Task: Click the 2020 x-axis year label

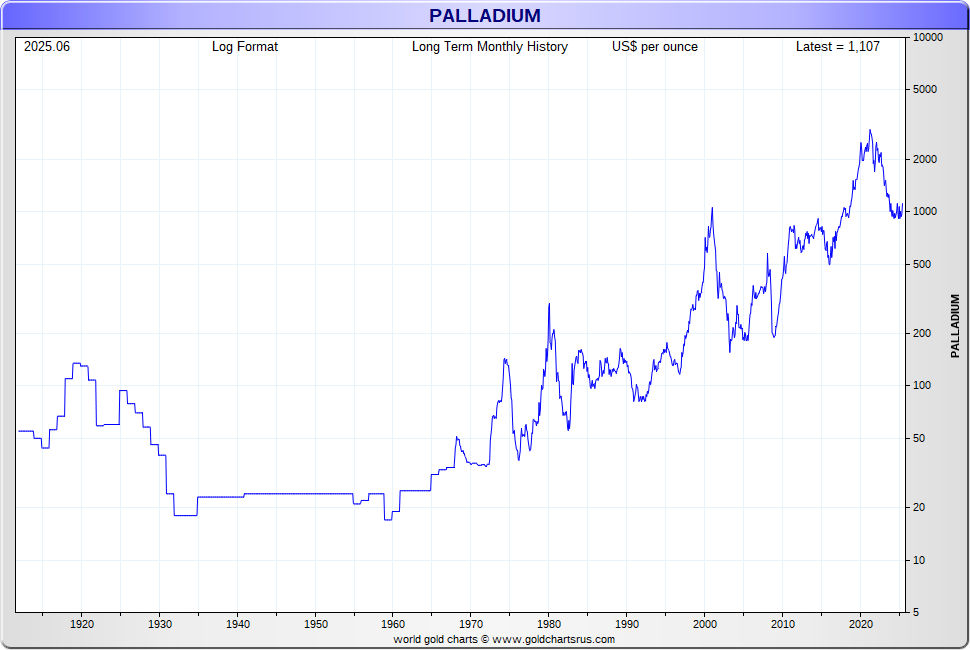Action: [x=861, y=625]
